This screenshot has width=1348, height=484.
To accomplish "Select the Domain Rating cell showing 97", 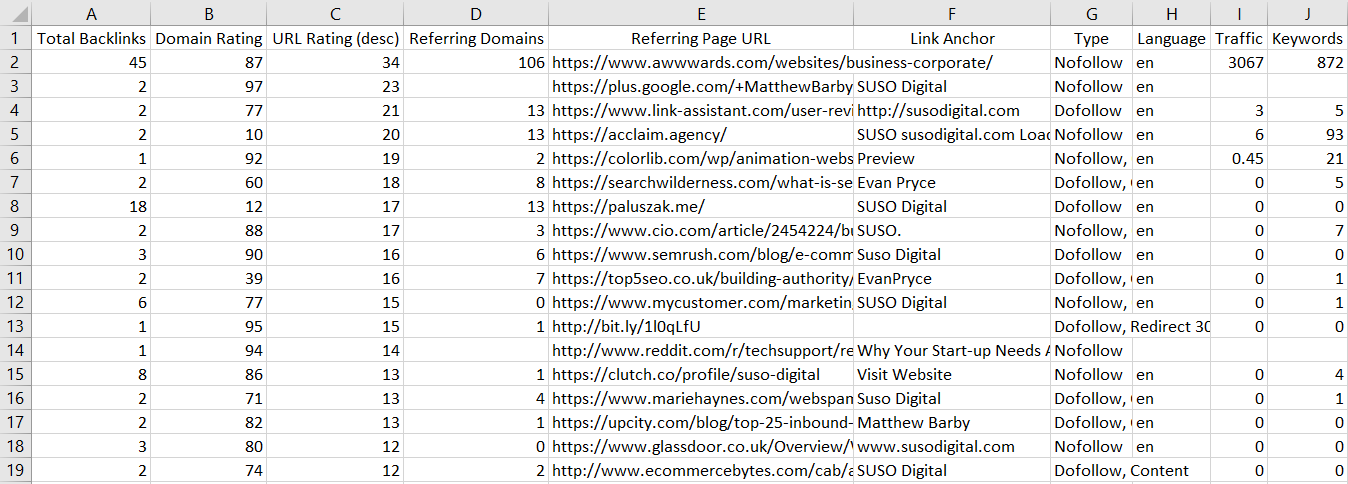I will [x=209, y=87].
